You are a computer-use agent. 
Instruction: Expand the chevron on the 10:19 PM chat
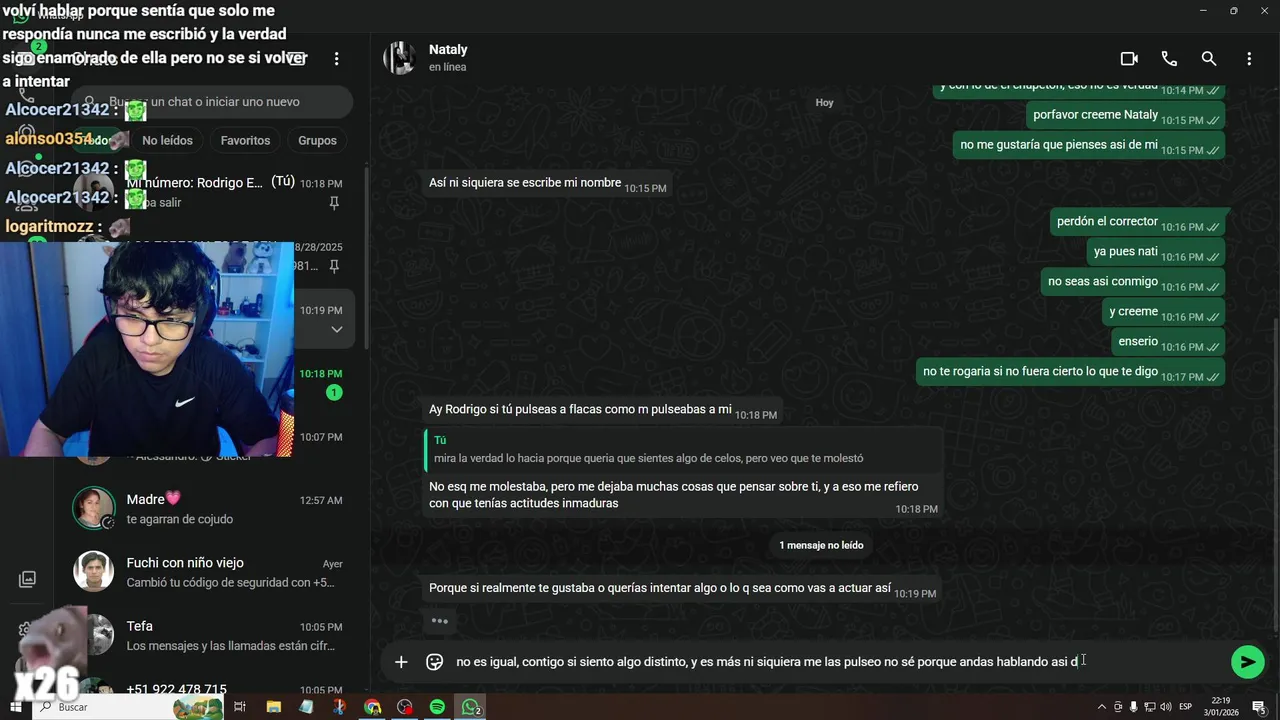click(337, 330)
